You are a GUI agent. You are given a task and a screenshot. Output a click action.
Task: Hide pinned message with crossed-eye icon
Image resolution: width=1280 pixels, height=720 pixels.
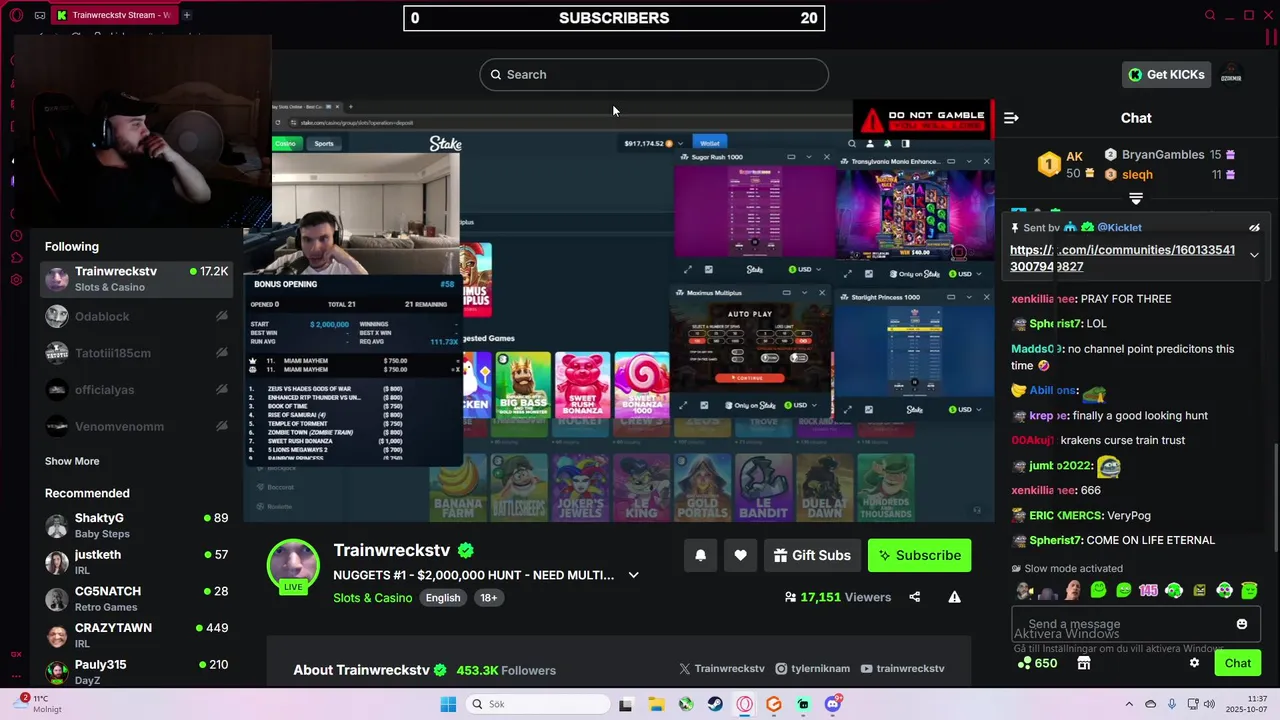point(1254,228)
